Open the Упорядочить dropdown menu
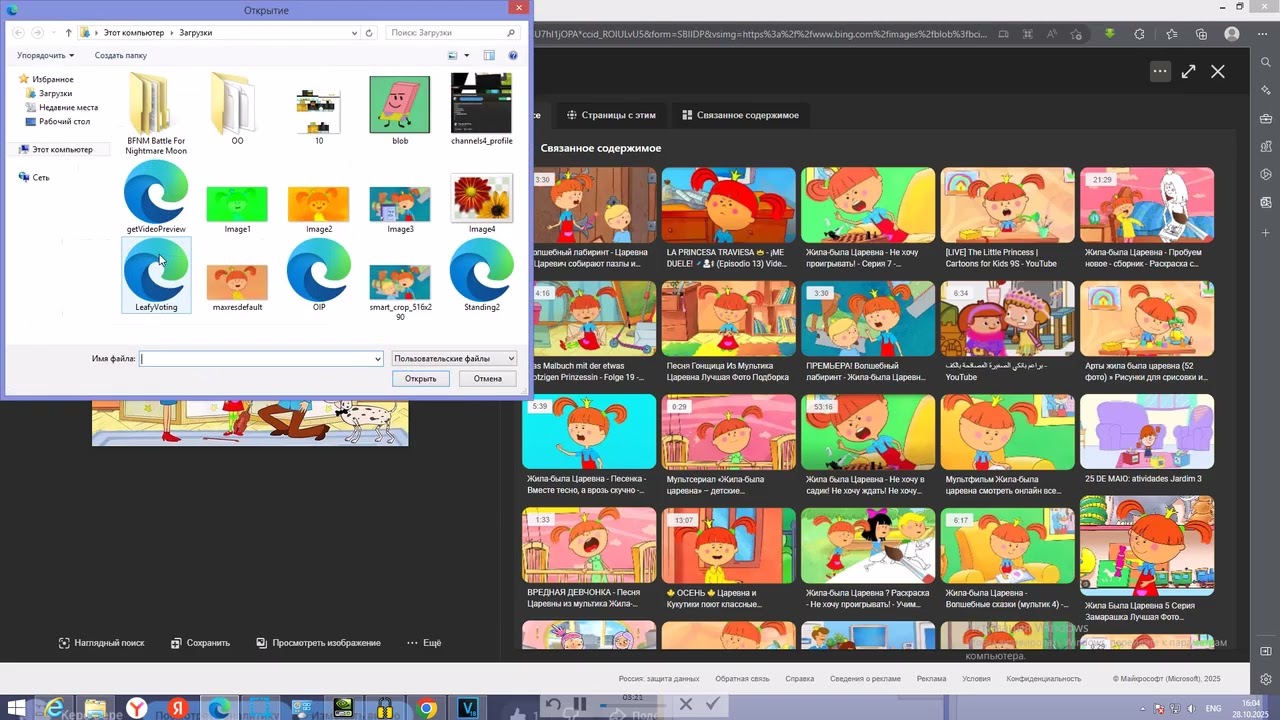The image size is (1280, 720). pyautogui.click(x=45, y=56)
